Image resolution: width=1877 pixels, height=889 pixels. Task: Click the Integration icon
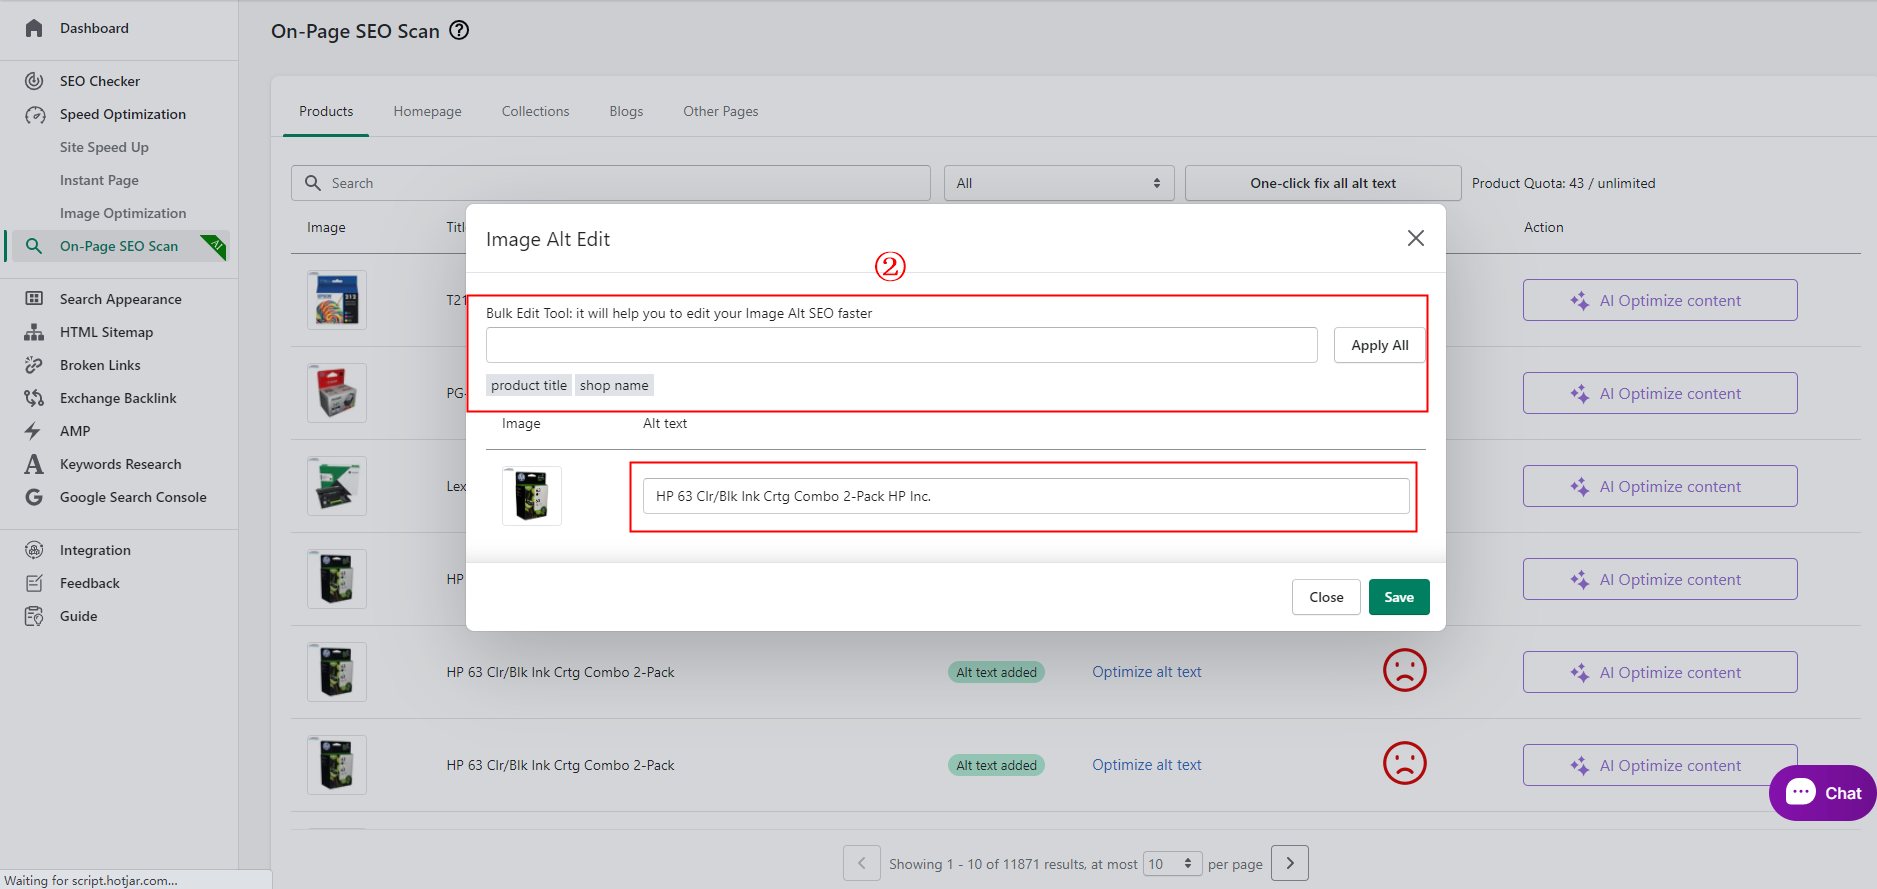coord(34,550)
